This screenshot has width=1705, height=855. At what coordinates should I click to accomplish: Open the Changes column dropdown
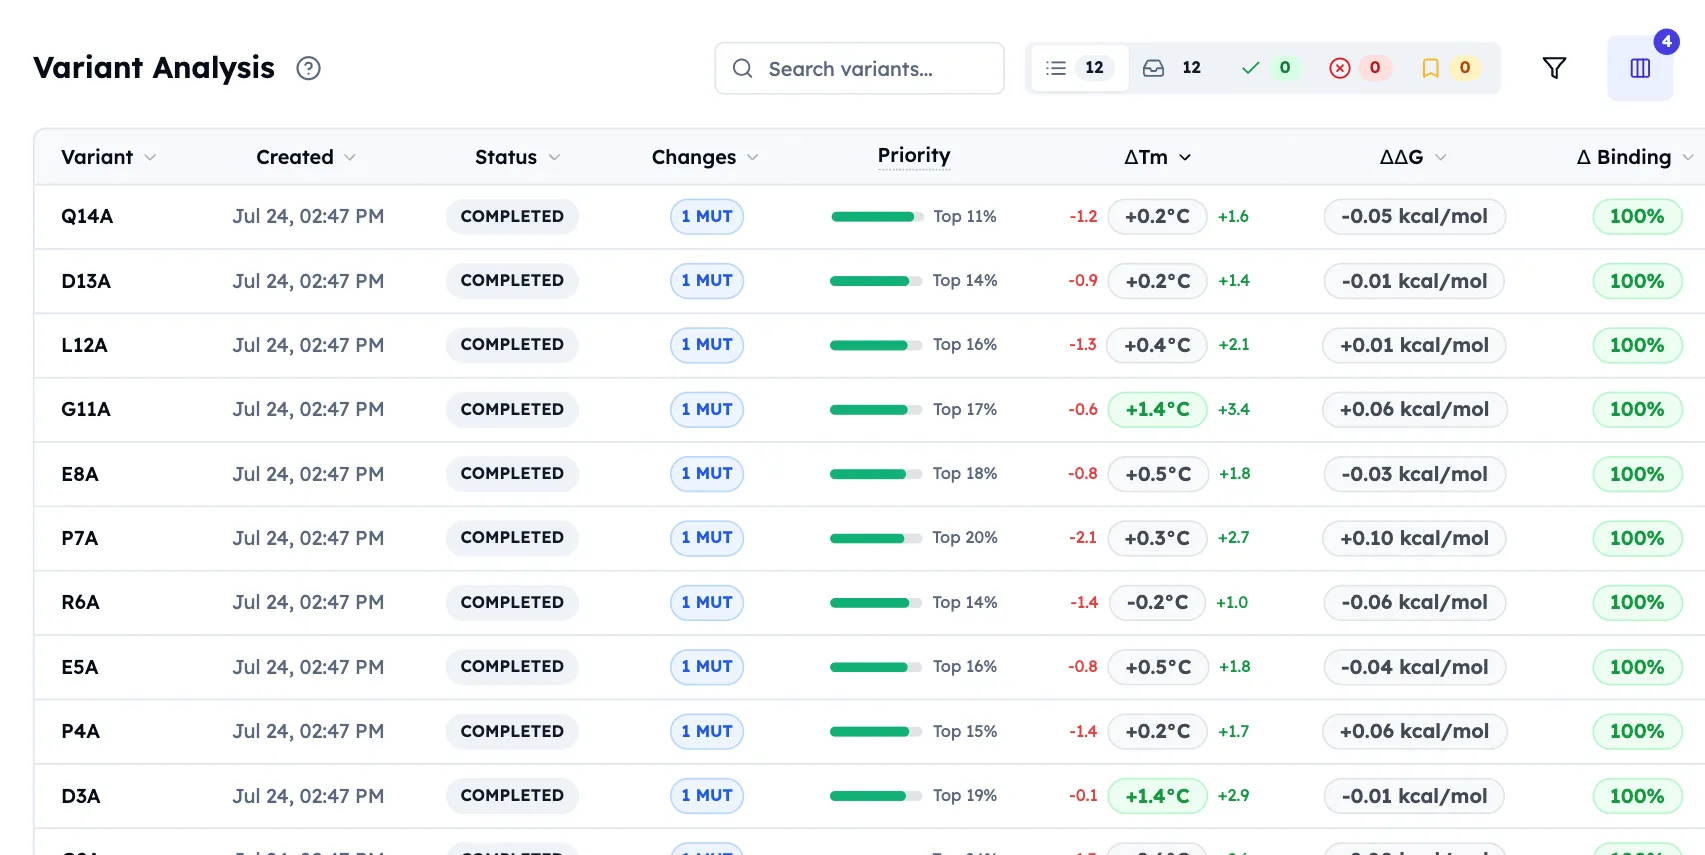(752, 157)
